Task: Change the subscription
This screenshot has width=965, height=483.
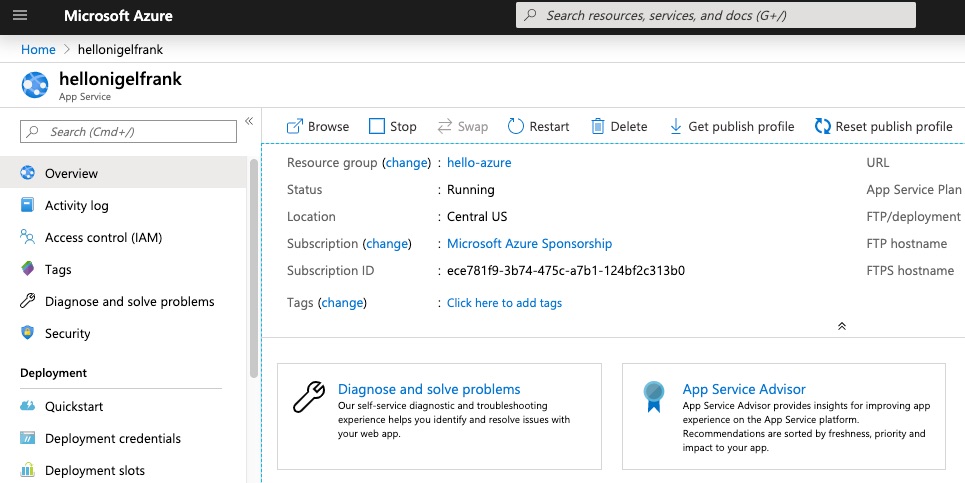Action: (386, 244)
